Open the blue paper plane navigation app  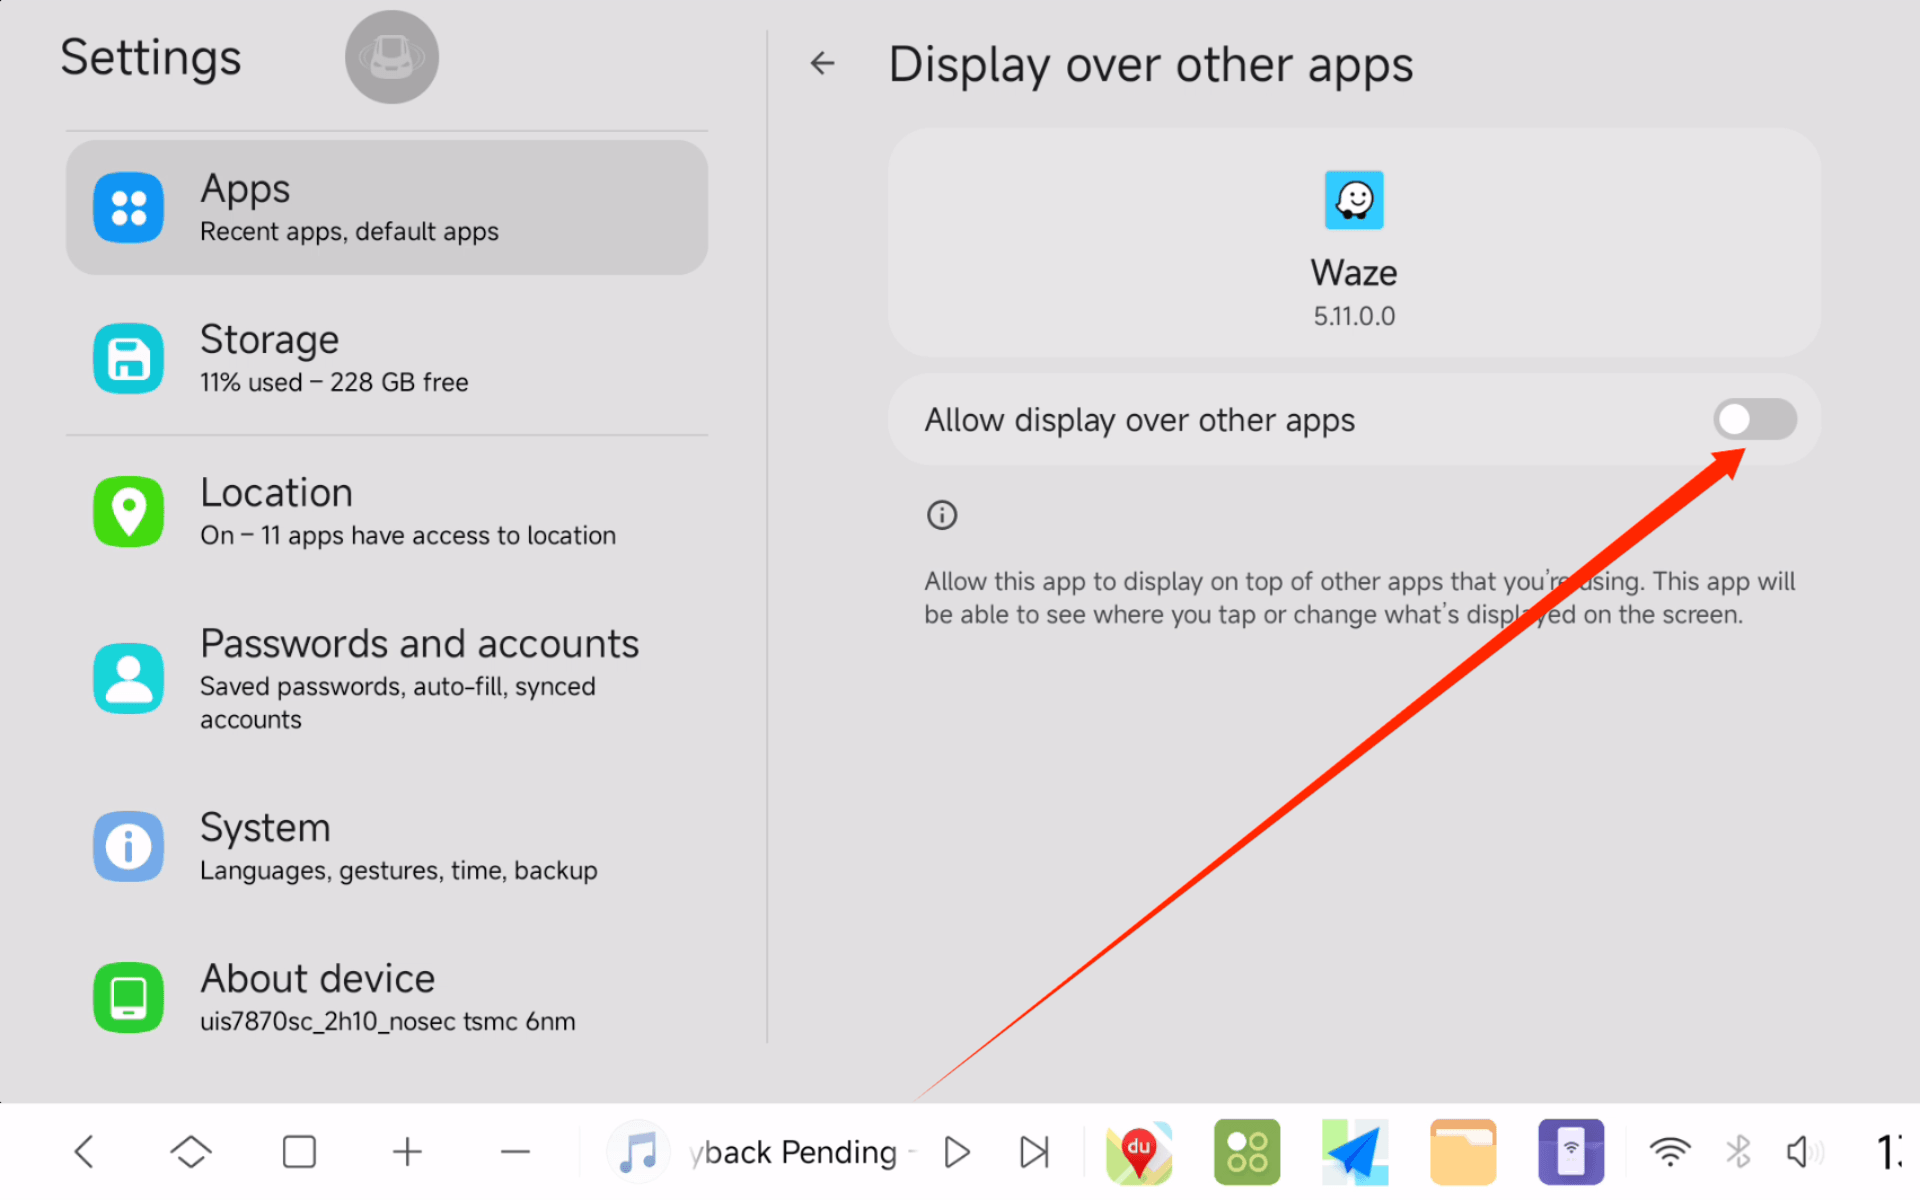[x=1354, y=1152]
